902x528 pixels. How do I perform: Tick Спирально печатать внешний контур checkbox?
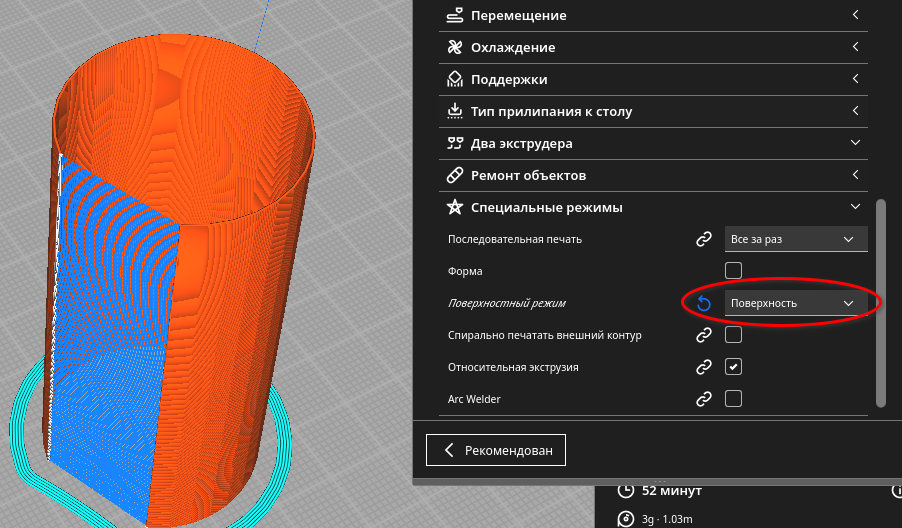coord(733,335)
